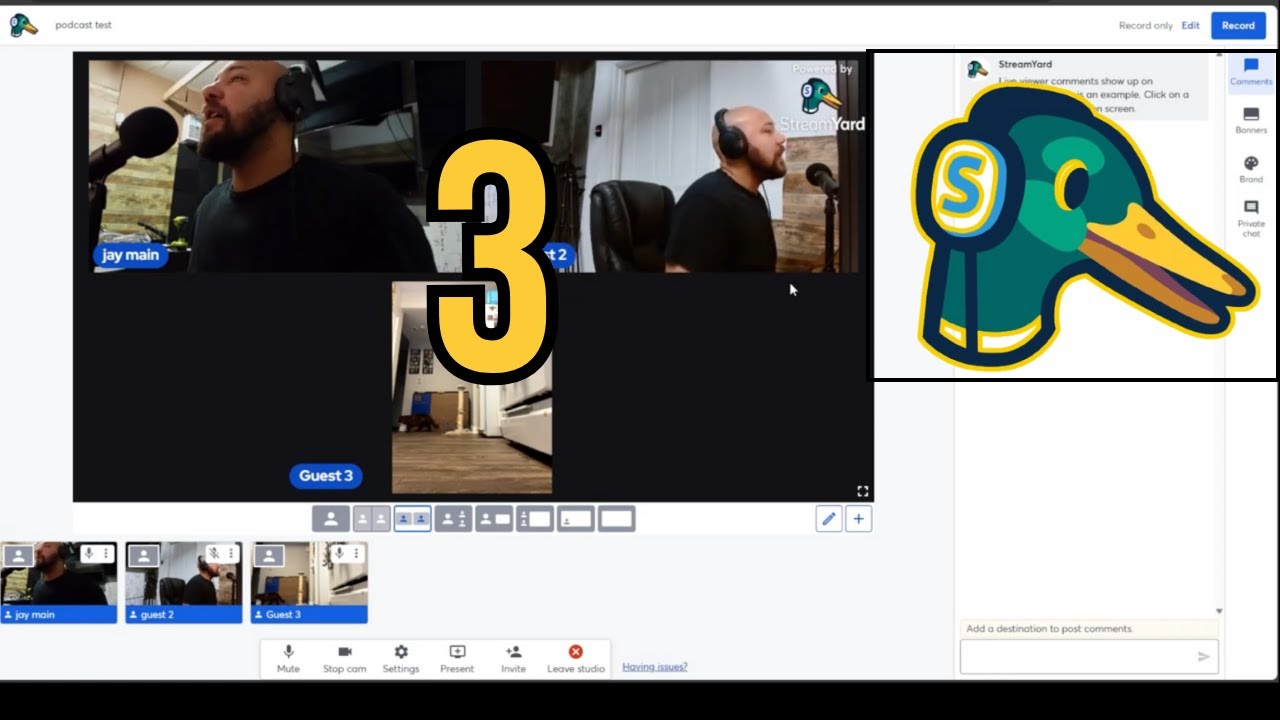Screen dimensions: 1280x720
Task: Click the Guest 3 camera thumbnail
Action: pos(309,583)
